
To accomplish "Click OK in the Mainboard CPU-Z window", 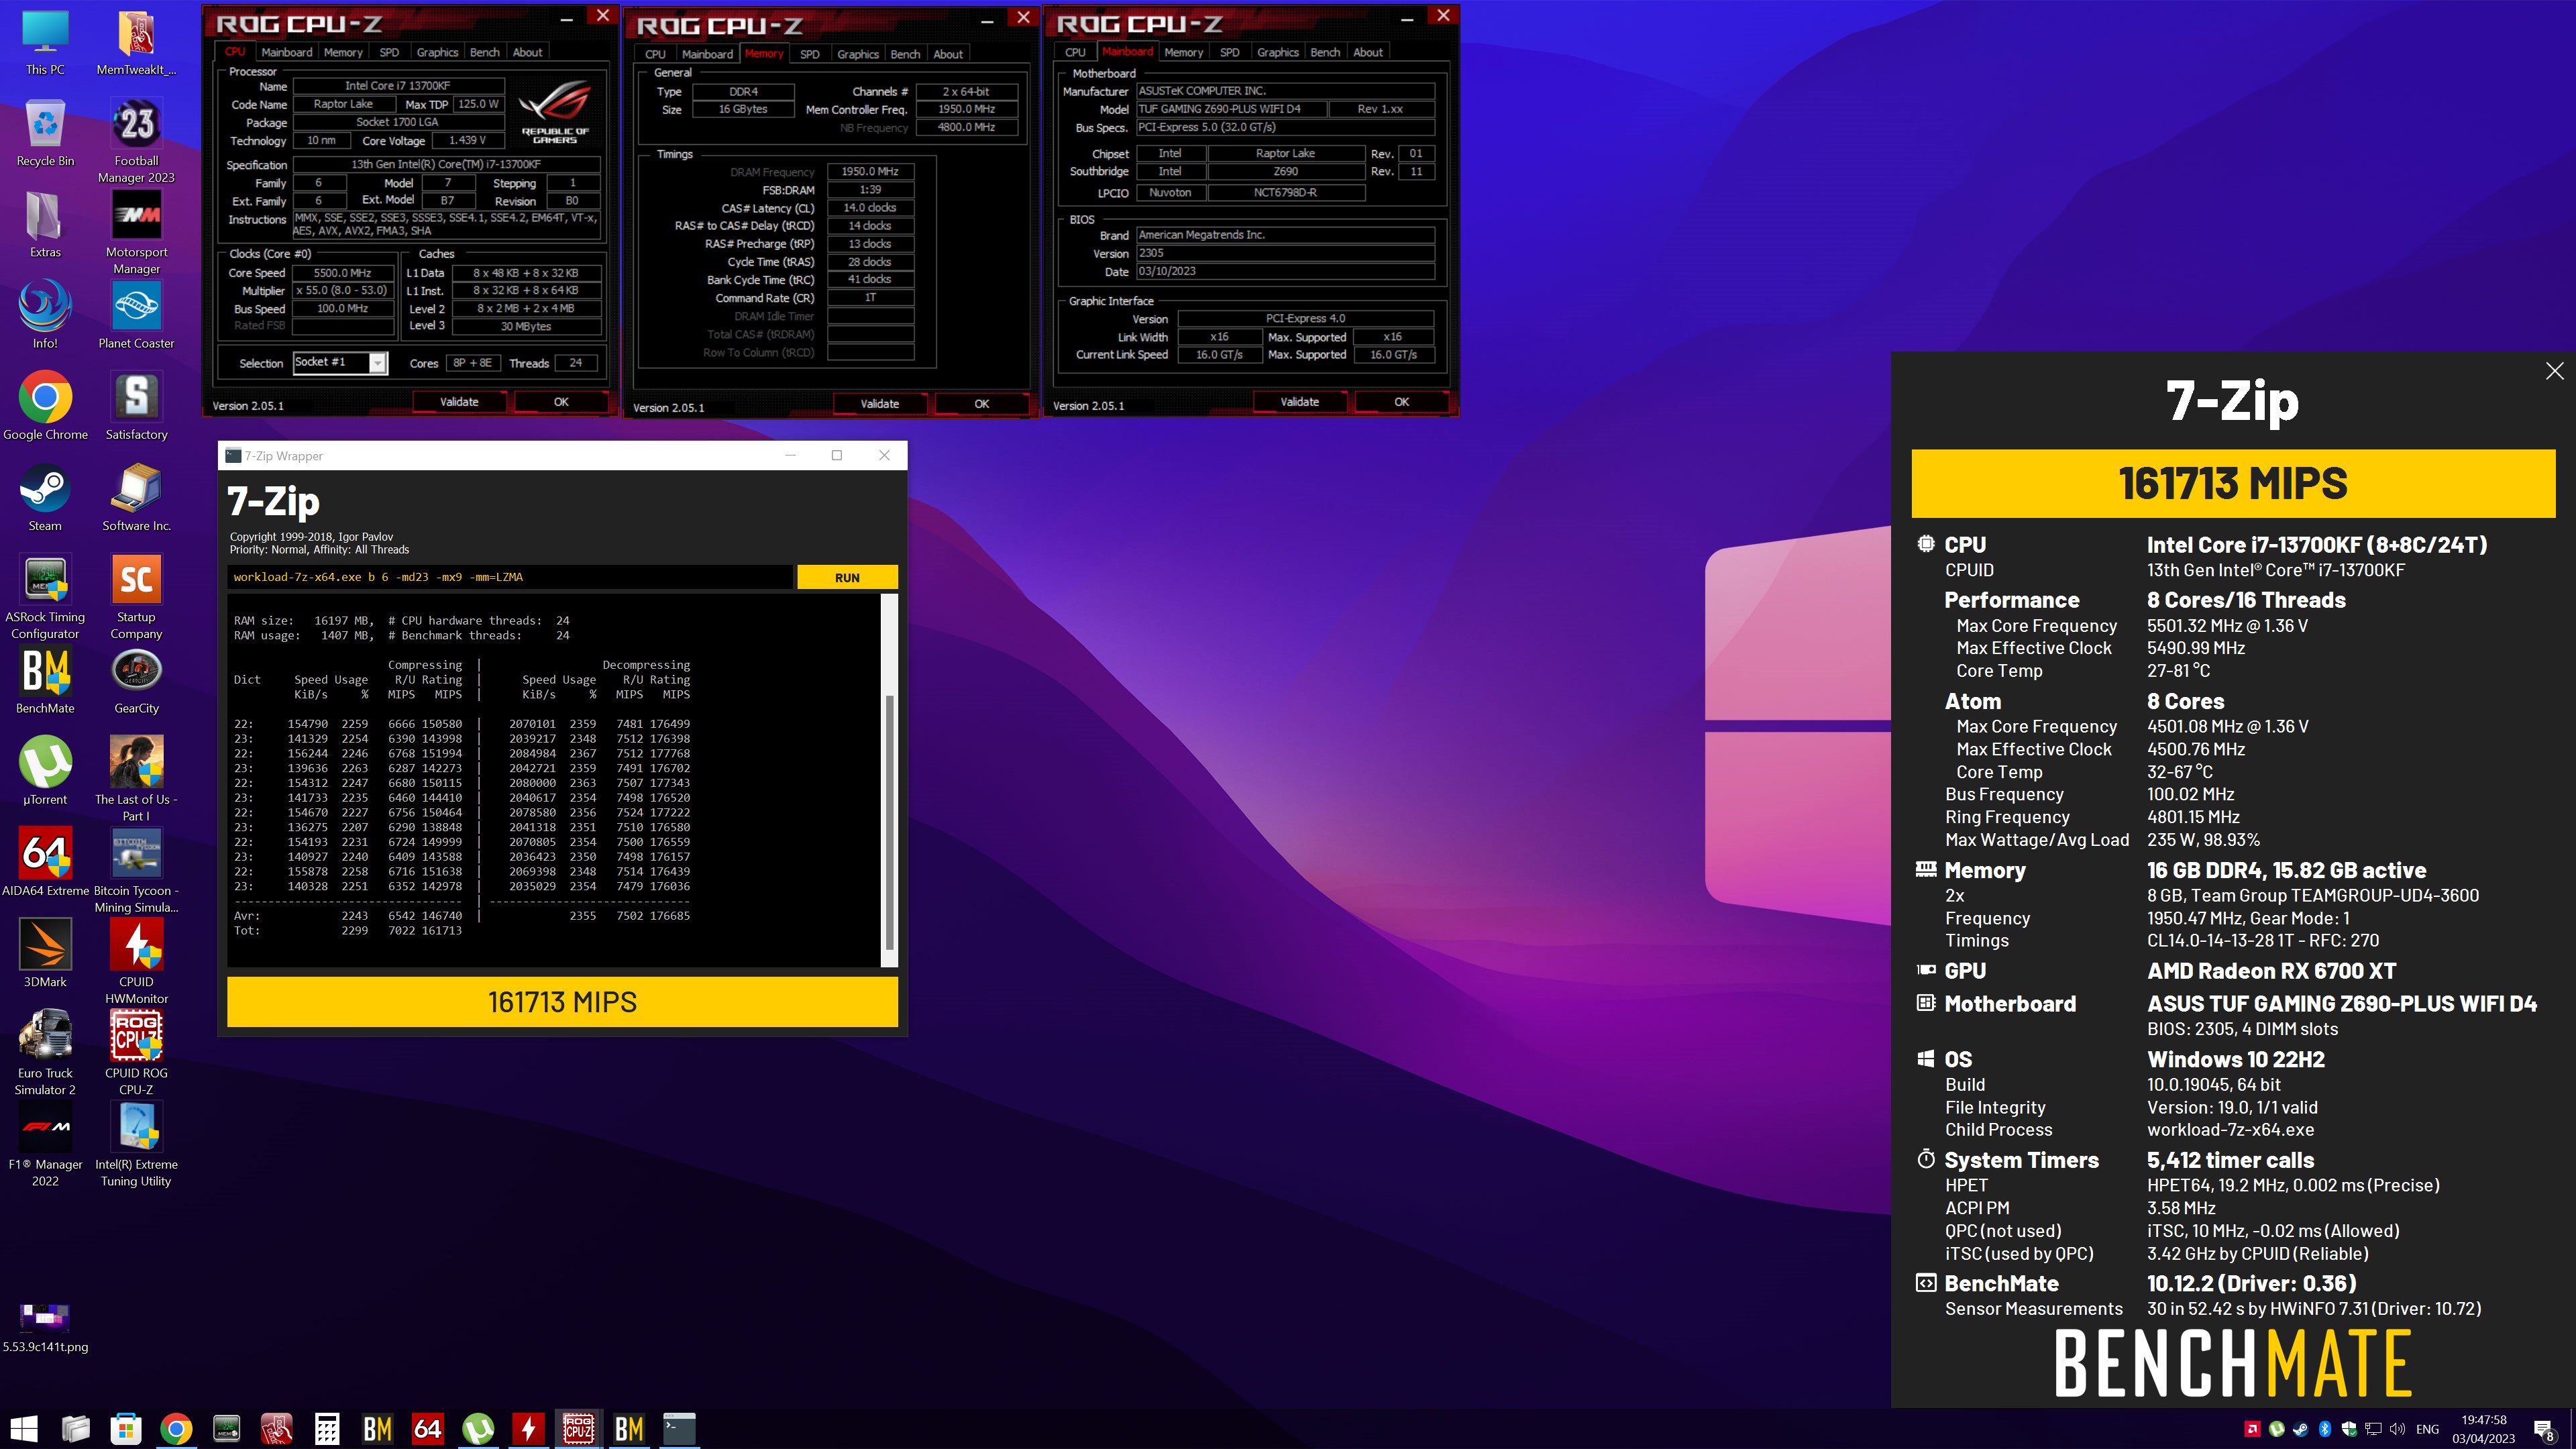I will [1402, 401].
